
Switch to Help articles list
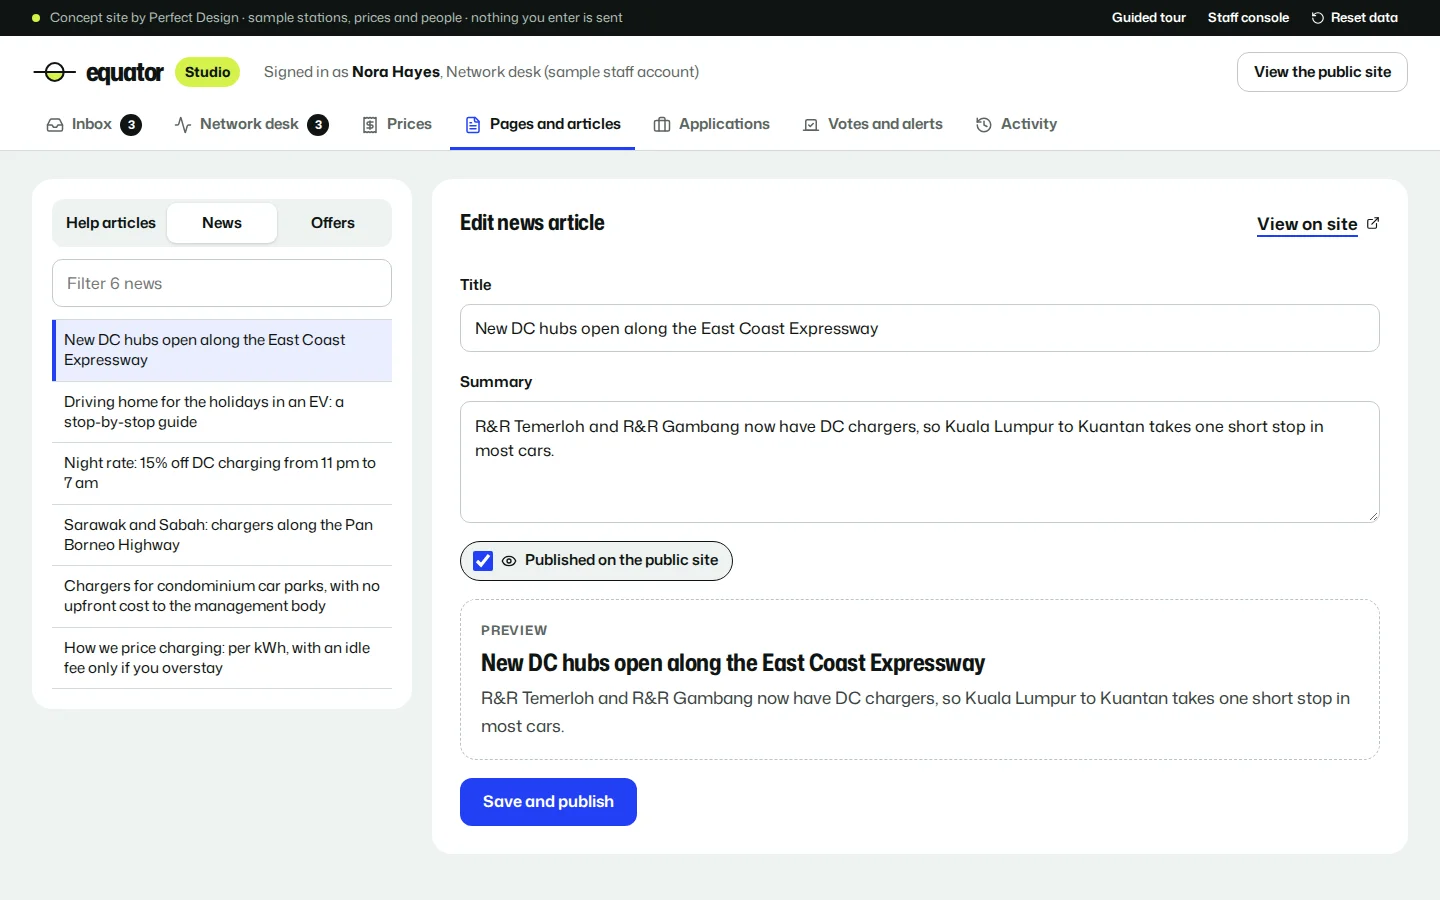(111, 223)
